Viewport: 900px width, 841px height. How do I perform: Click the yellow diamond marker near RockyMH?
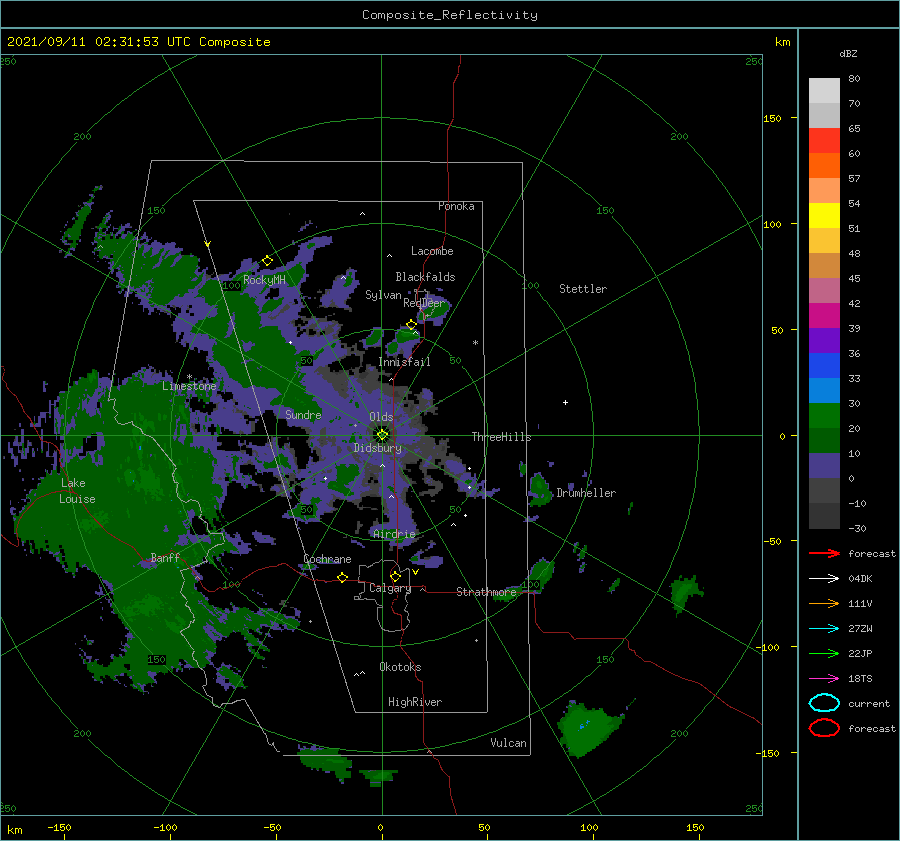[x=267, y=261]
